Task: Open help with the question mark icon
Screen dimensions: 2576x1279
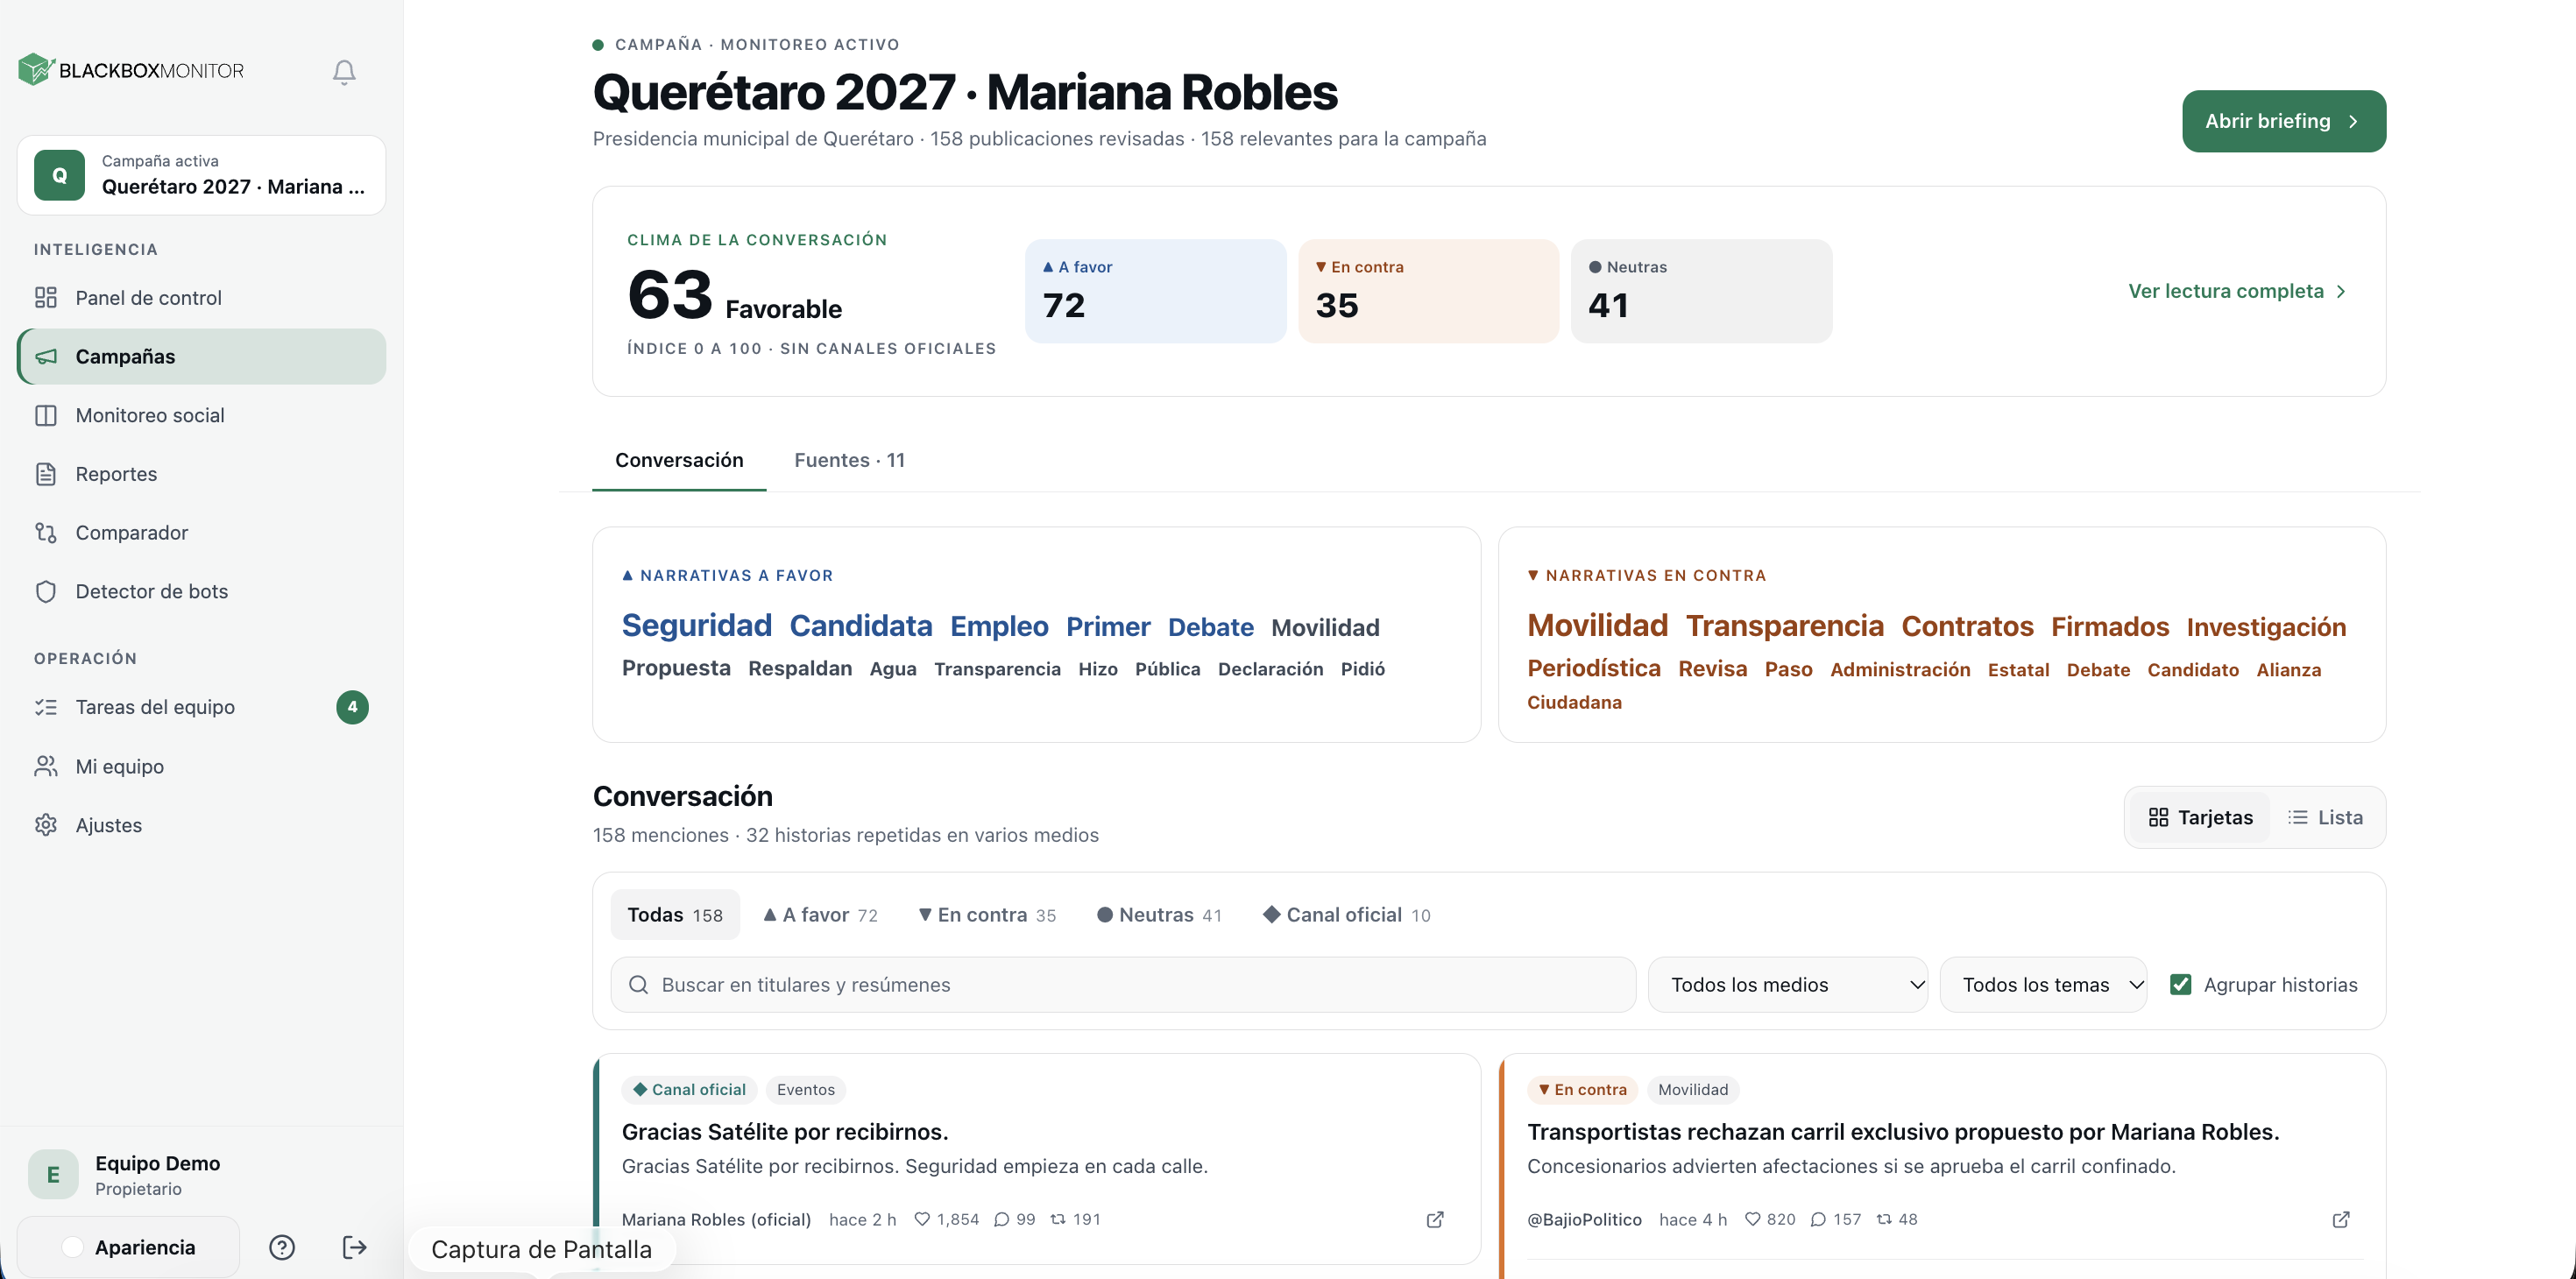Action: [x=282, y=1247]
